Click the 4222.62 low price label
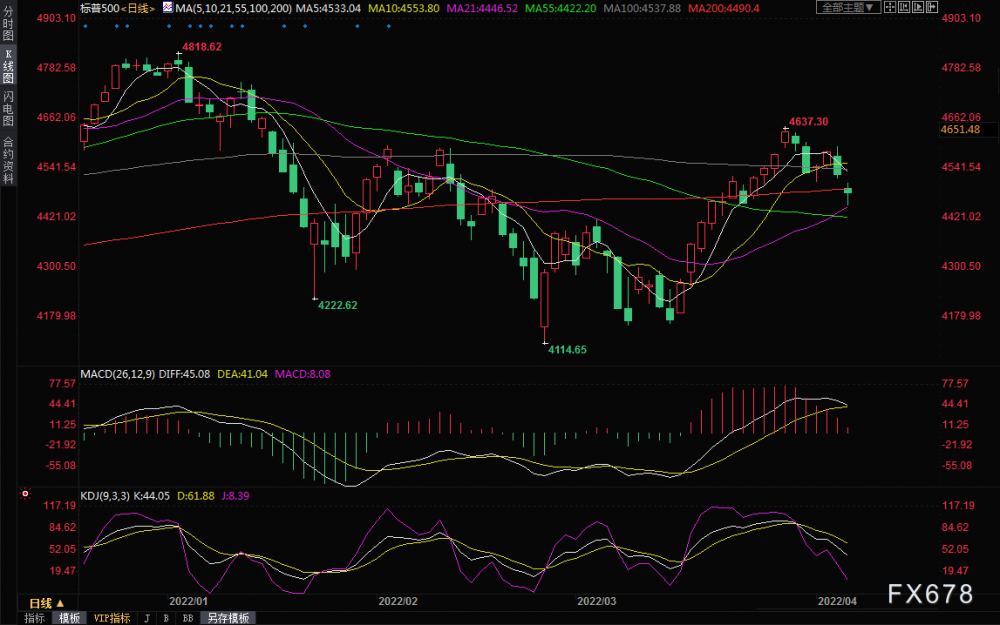Viewport: 1000px width, 625px height. pos(338,305)
